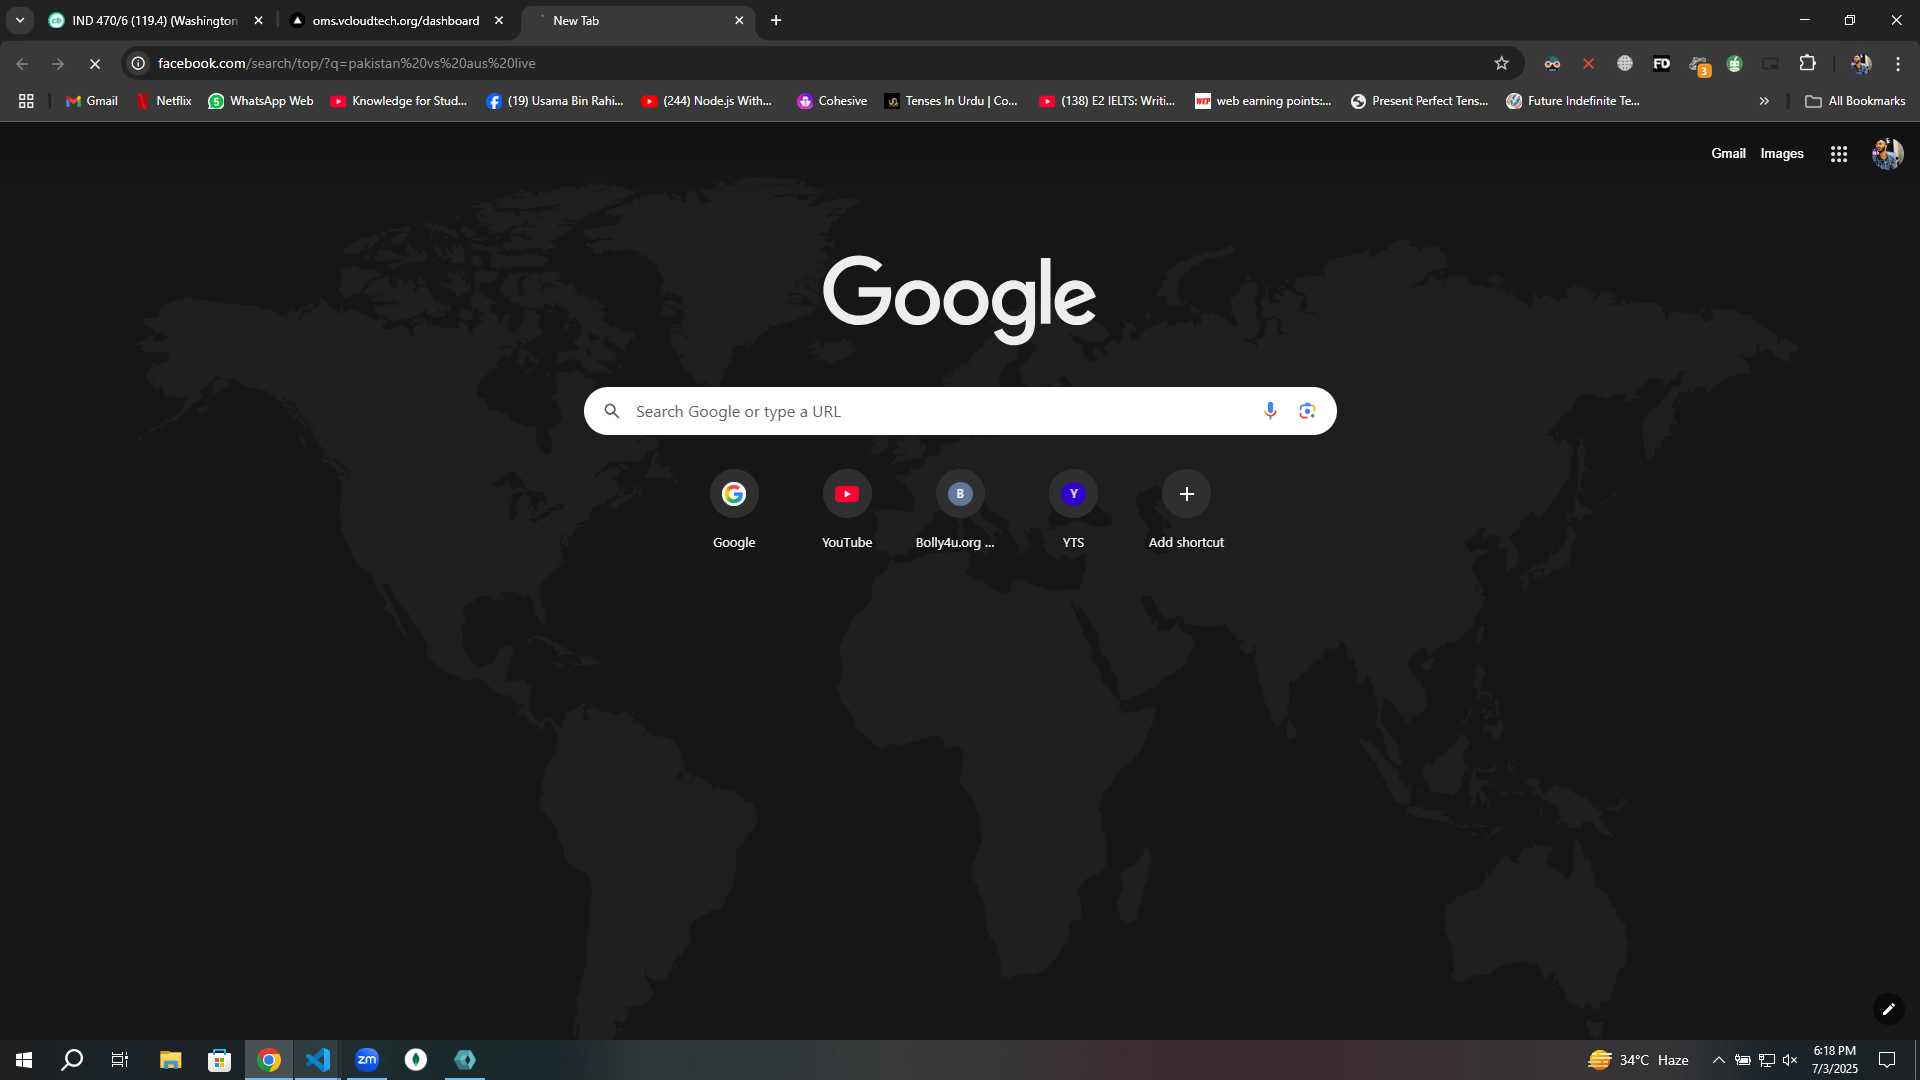
Task: Expand hidden bookmarks chevron
Action: pos(1764,101)
